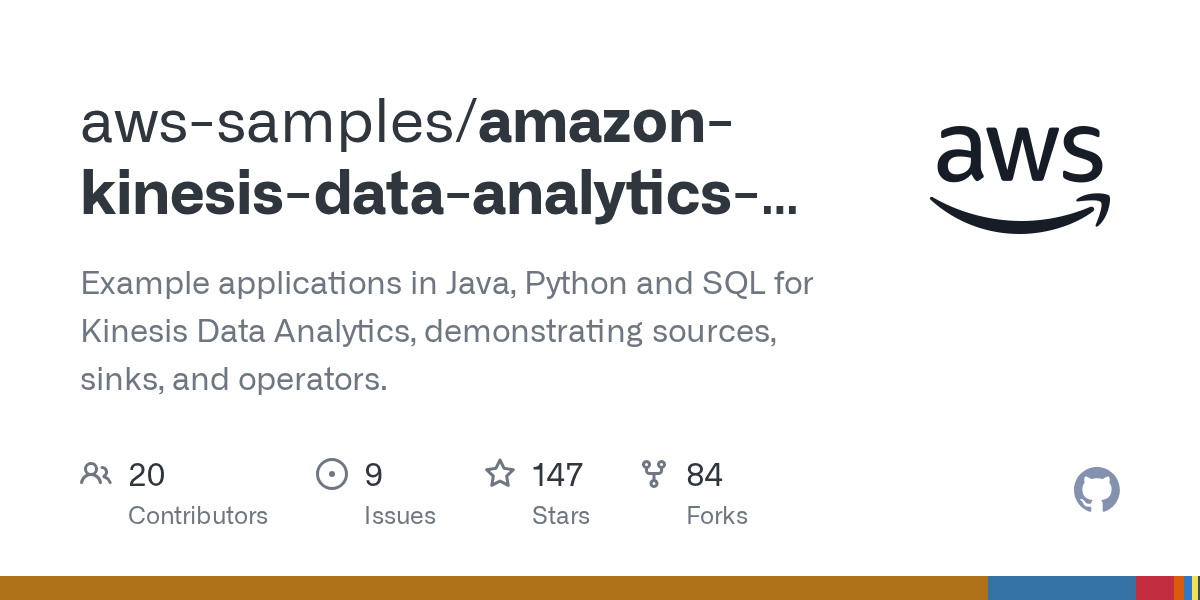
Task: Click the red segment of language bar
Action: point(1154,588)
